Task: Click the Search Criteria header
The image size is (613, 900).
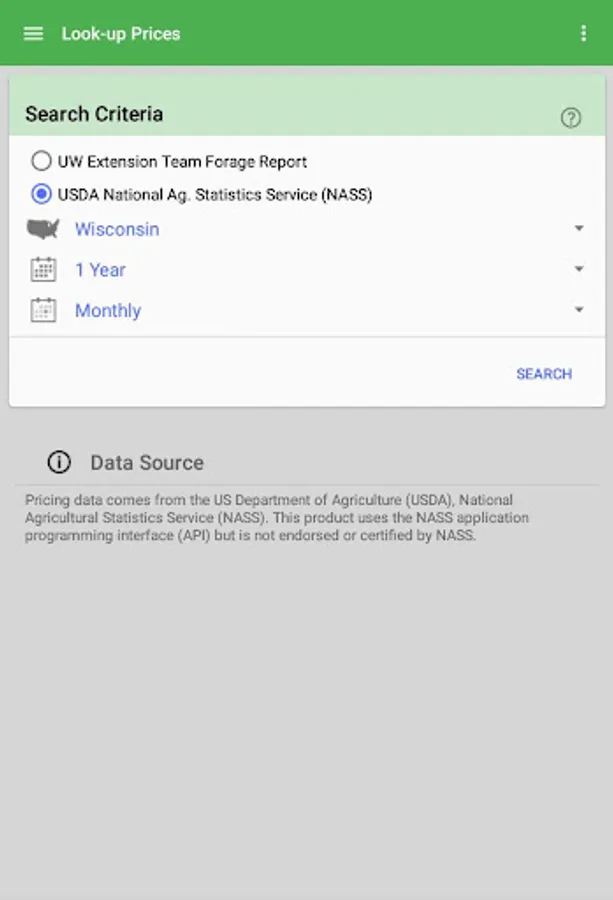Action: pyautogui.click(x=94, y=114)
